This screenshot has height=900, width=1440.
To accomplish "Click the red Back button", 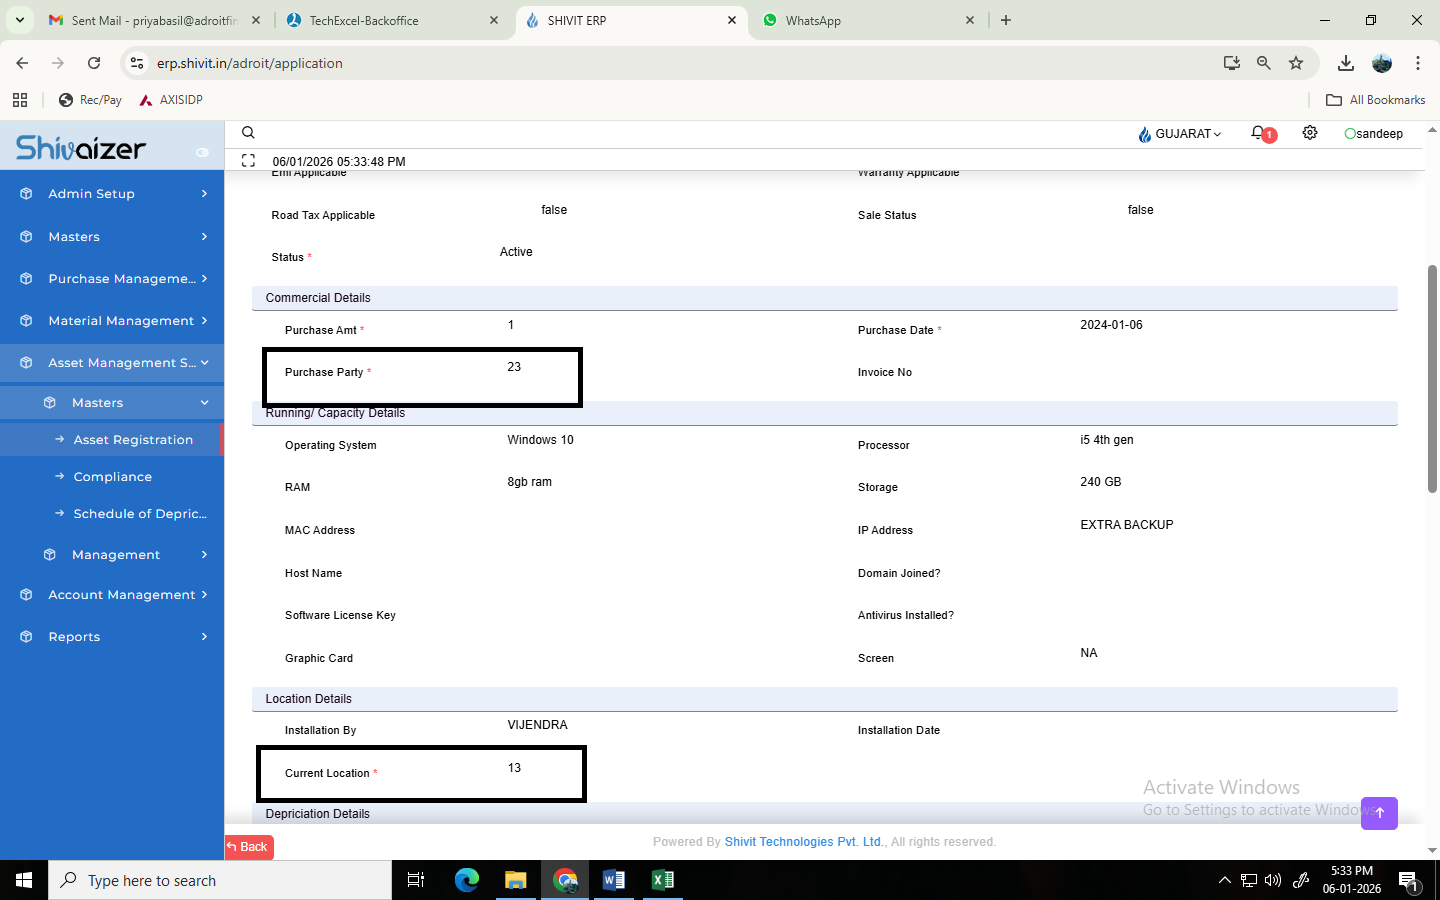I will click(249, 847).
